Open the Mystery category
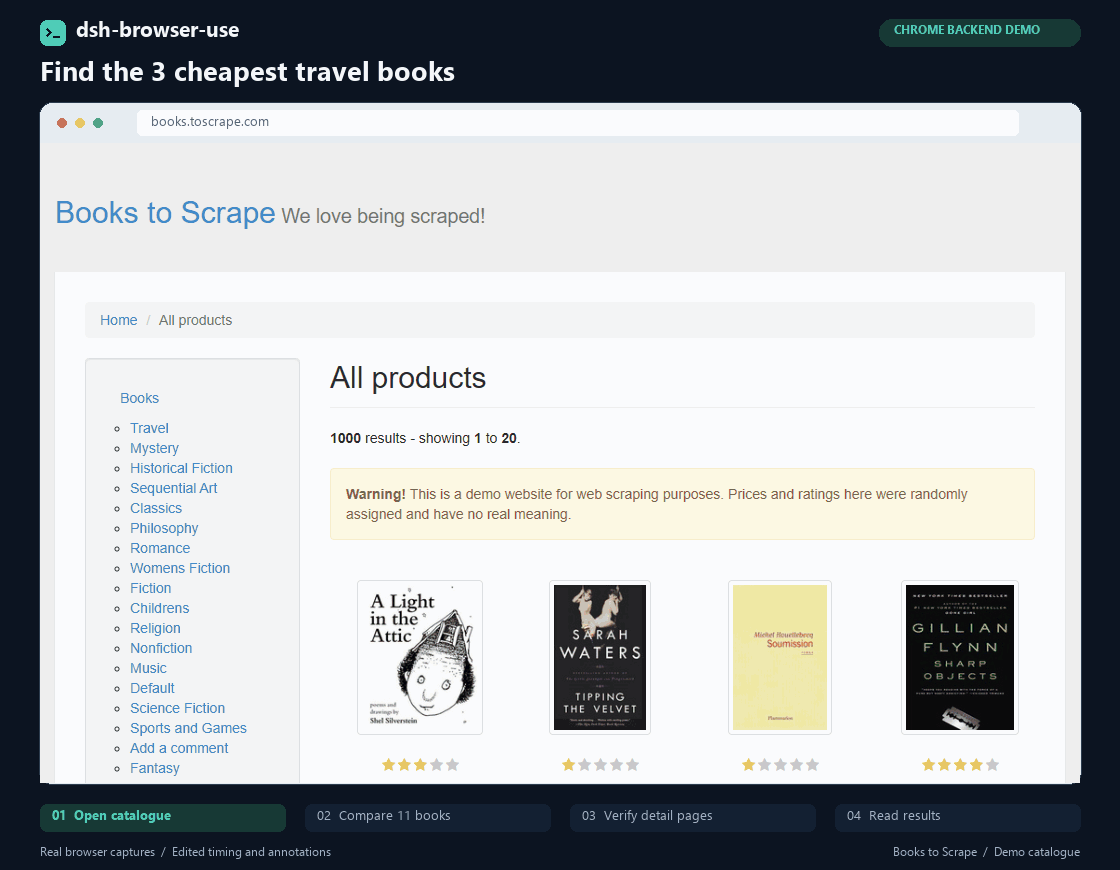1120x870 pixels. click(154, 448)
